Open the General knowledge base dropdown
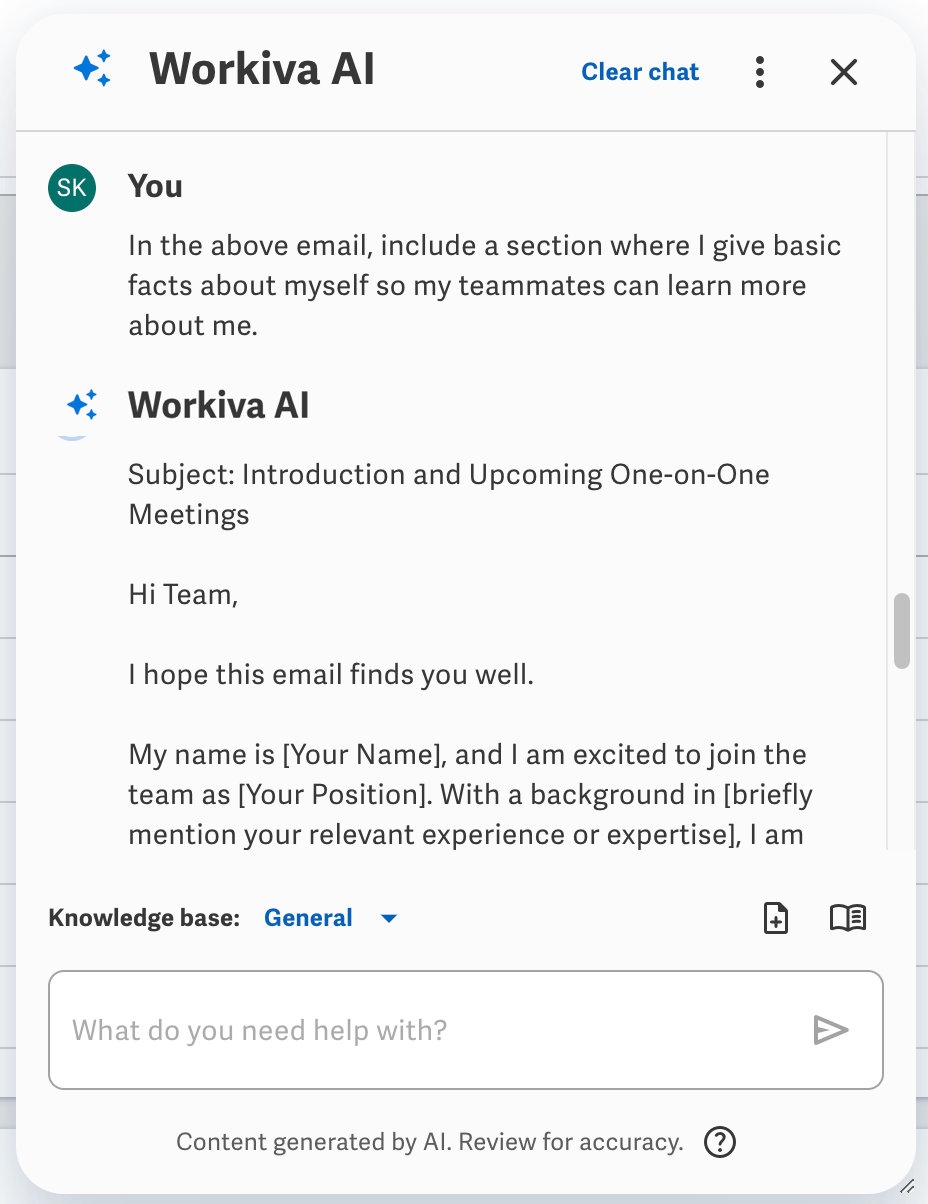 [330, 918]
